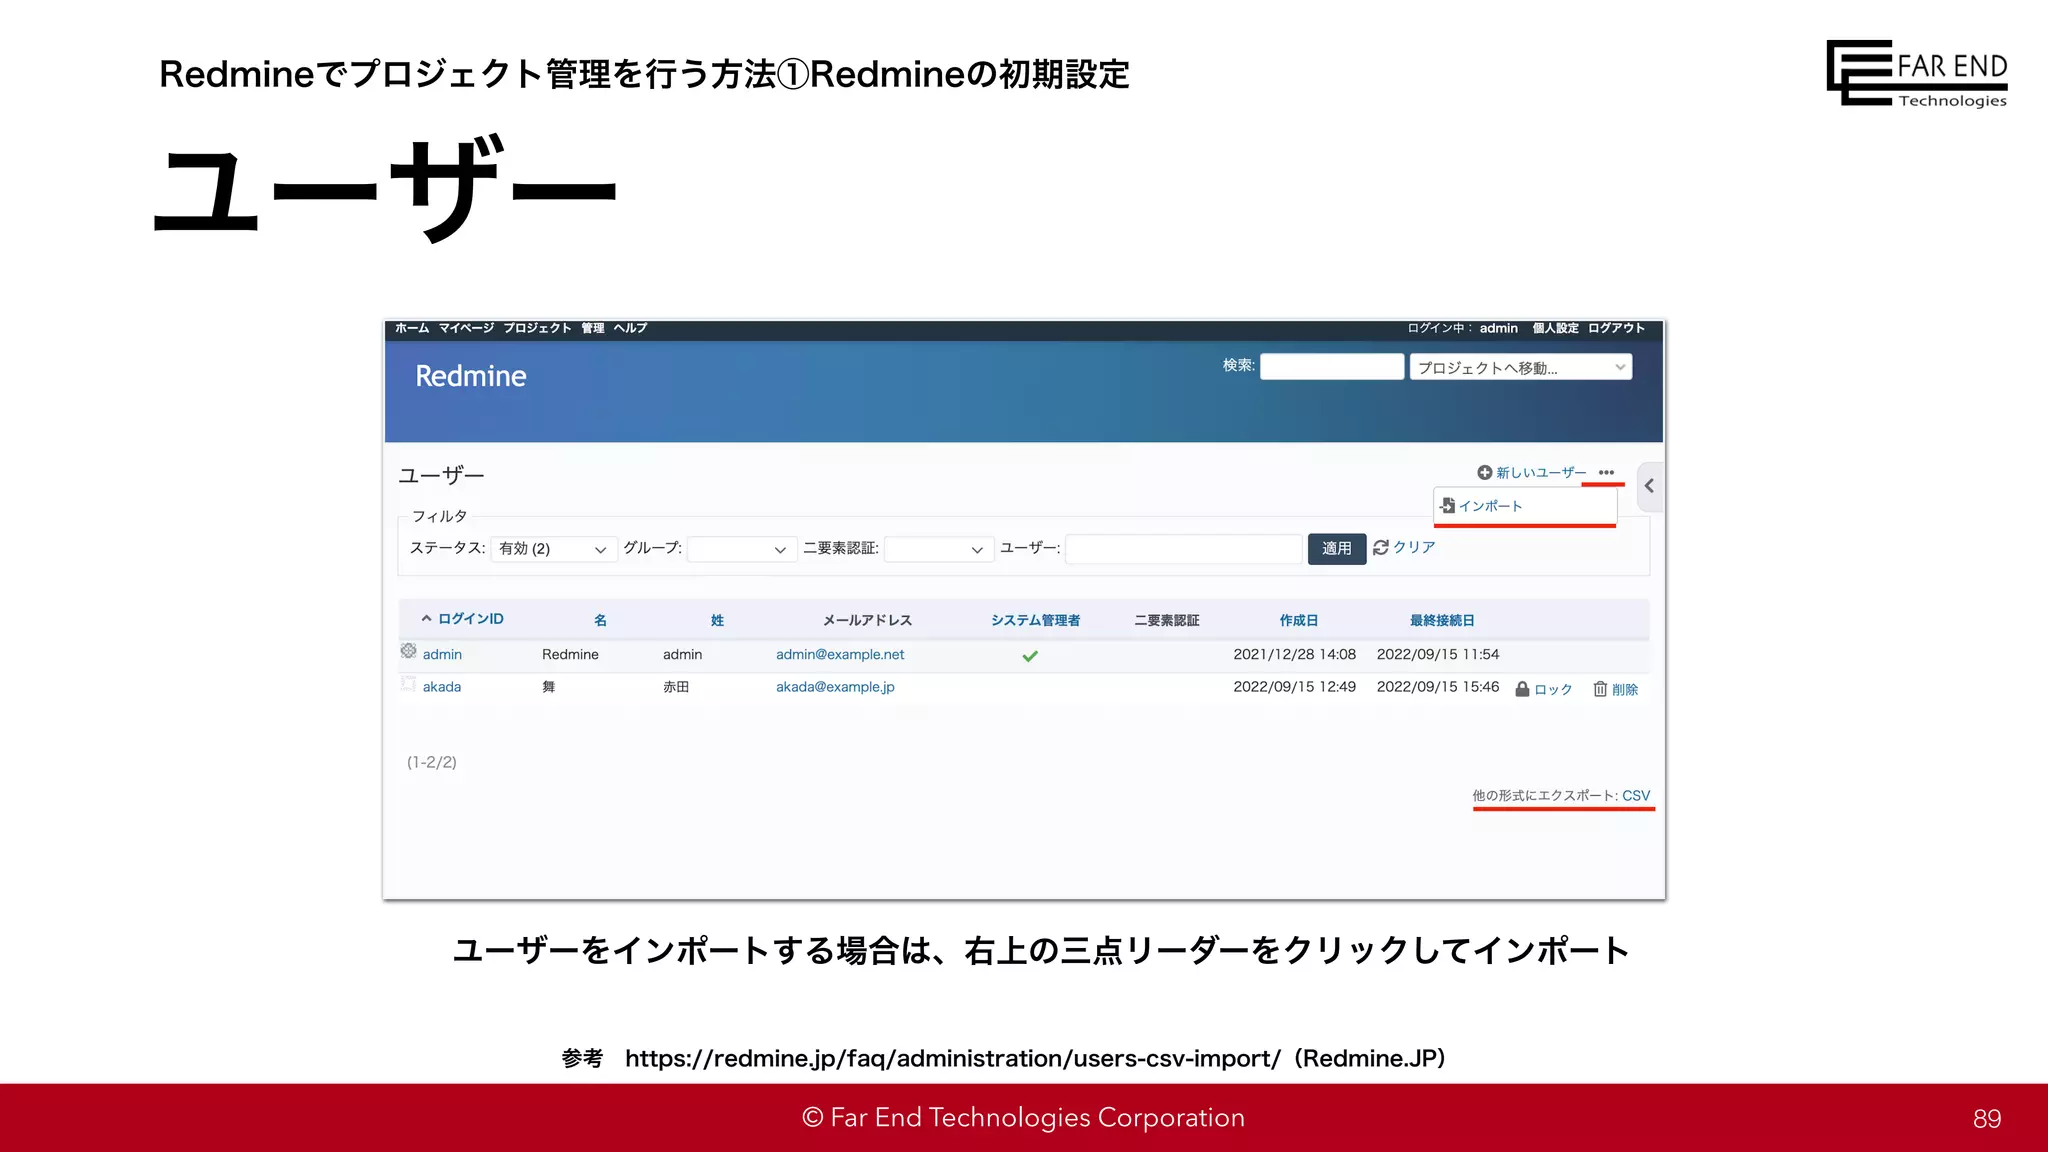Click the FAR END Technologies logo
2048x1152 pixels.
[1917, 73]
